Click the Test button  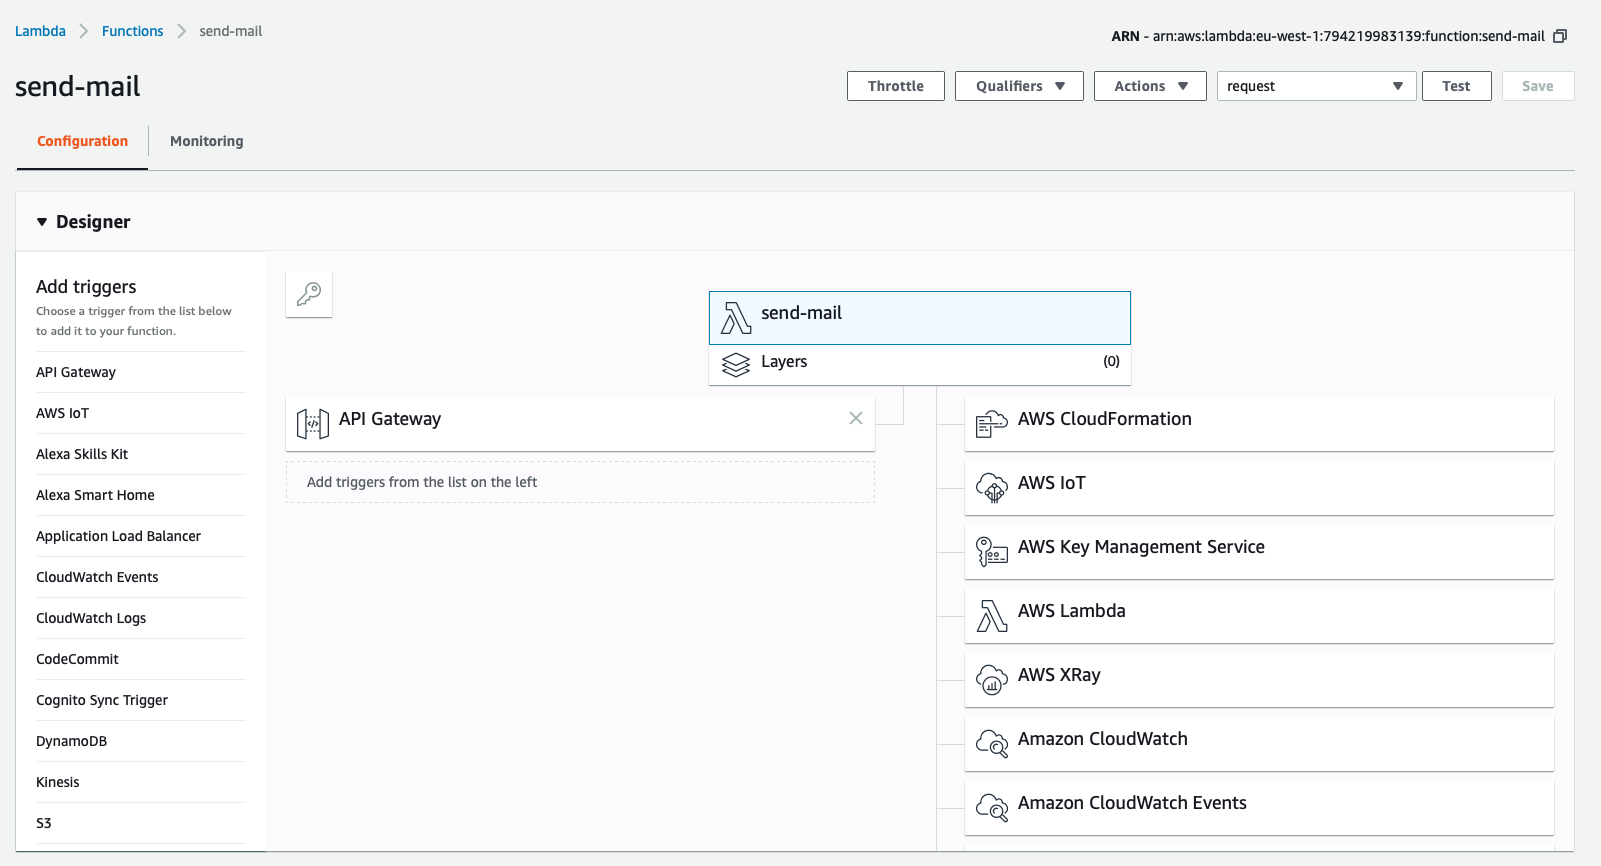[x=1456, y=86]
